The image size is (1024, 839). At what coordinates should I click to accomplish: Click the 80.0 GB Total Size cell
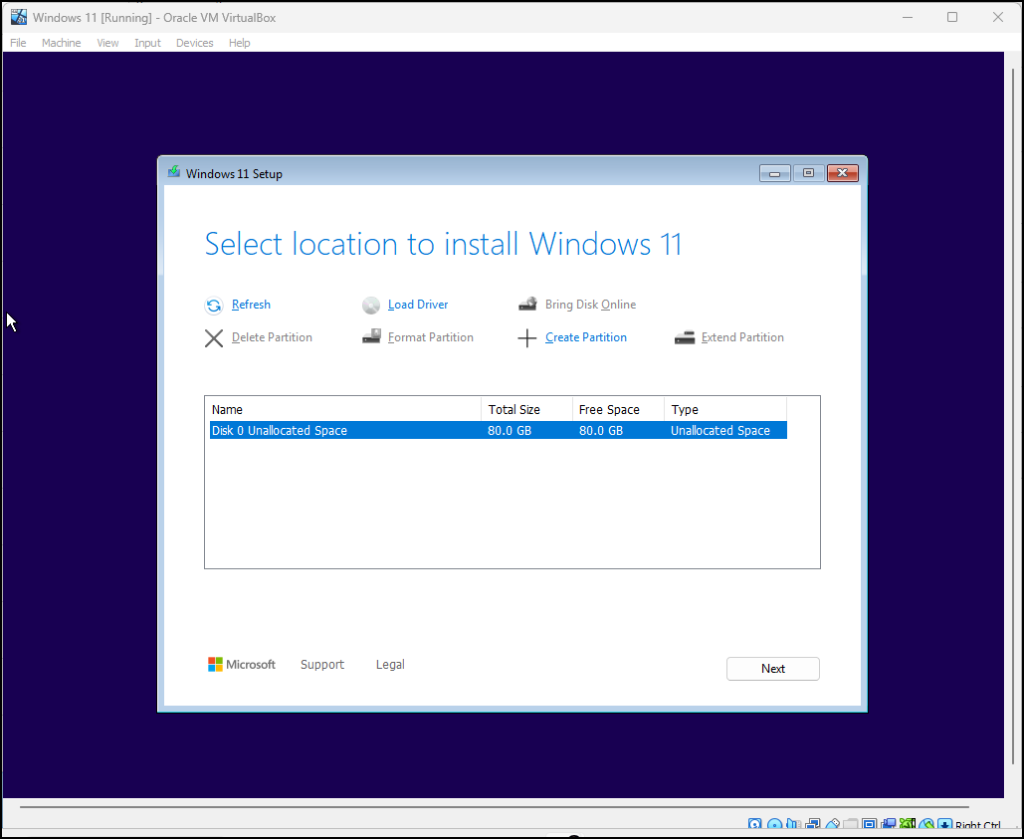(x=509, y=430)
